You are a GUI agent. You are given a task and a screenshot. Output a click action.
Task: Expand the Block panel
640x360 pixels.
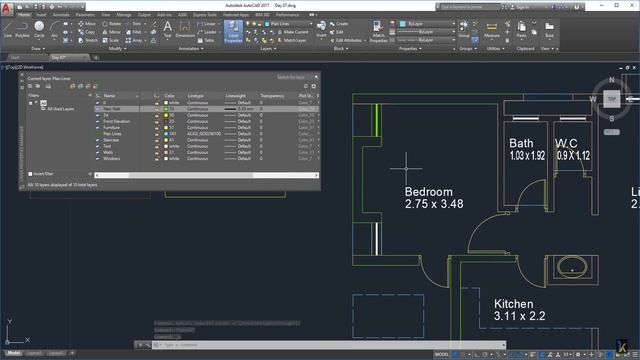click(x=341, y=49)
